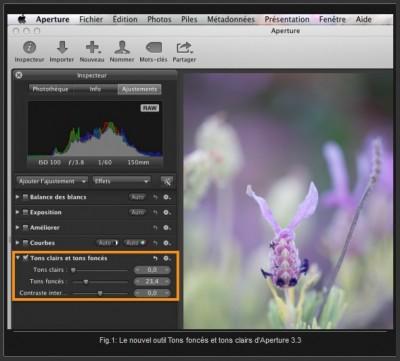Click the Apple menu logo
400x361 pixels.
click(x=22, y=19)
